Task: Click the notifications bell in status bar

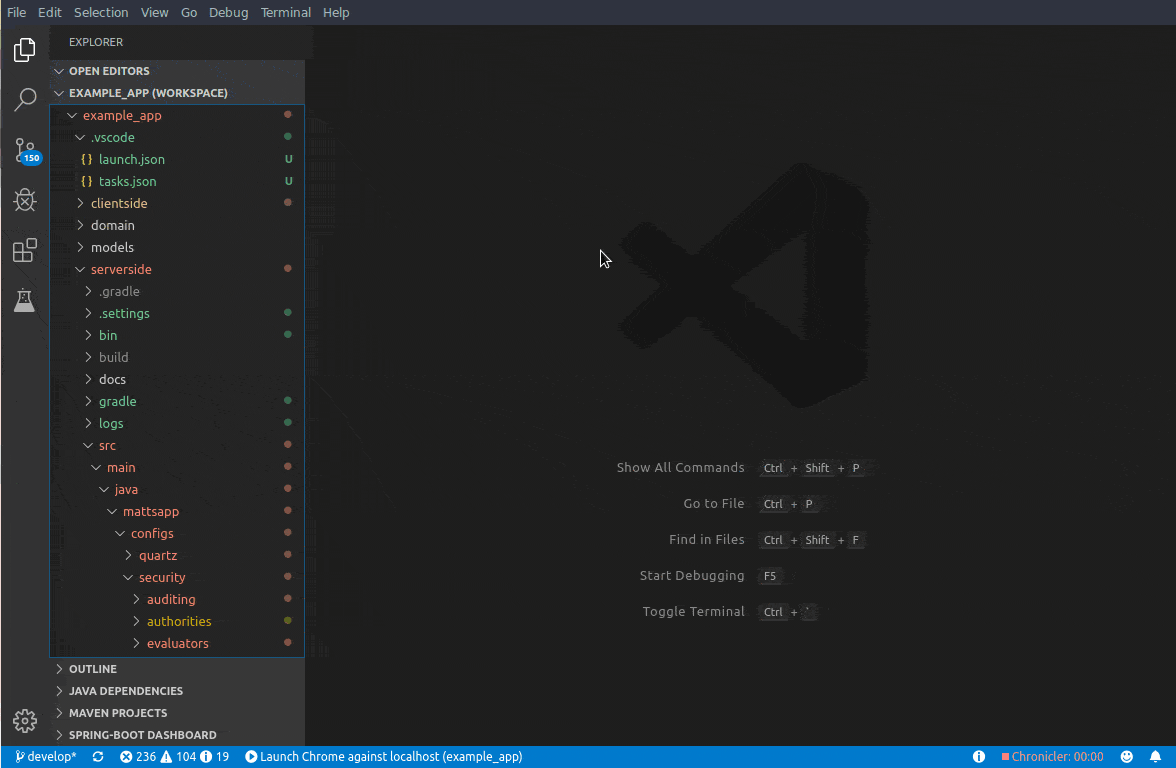Action: pyautogui.click(x=1155, y=757)
